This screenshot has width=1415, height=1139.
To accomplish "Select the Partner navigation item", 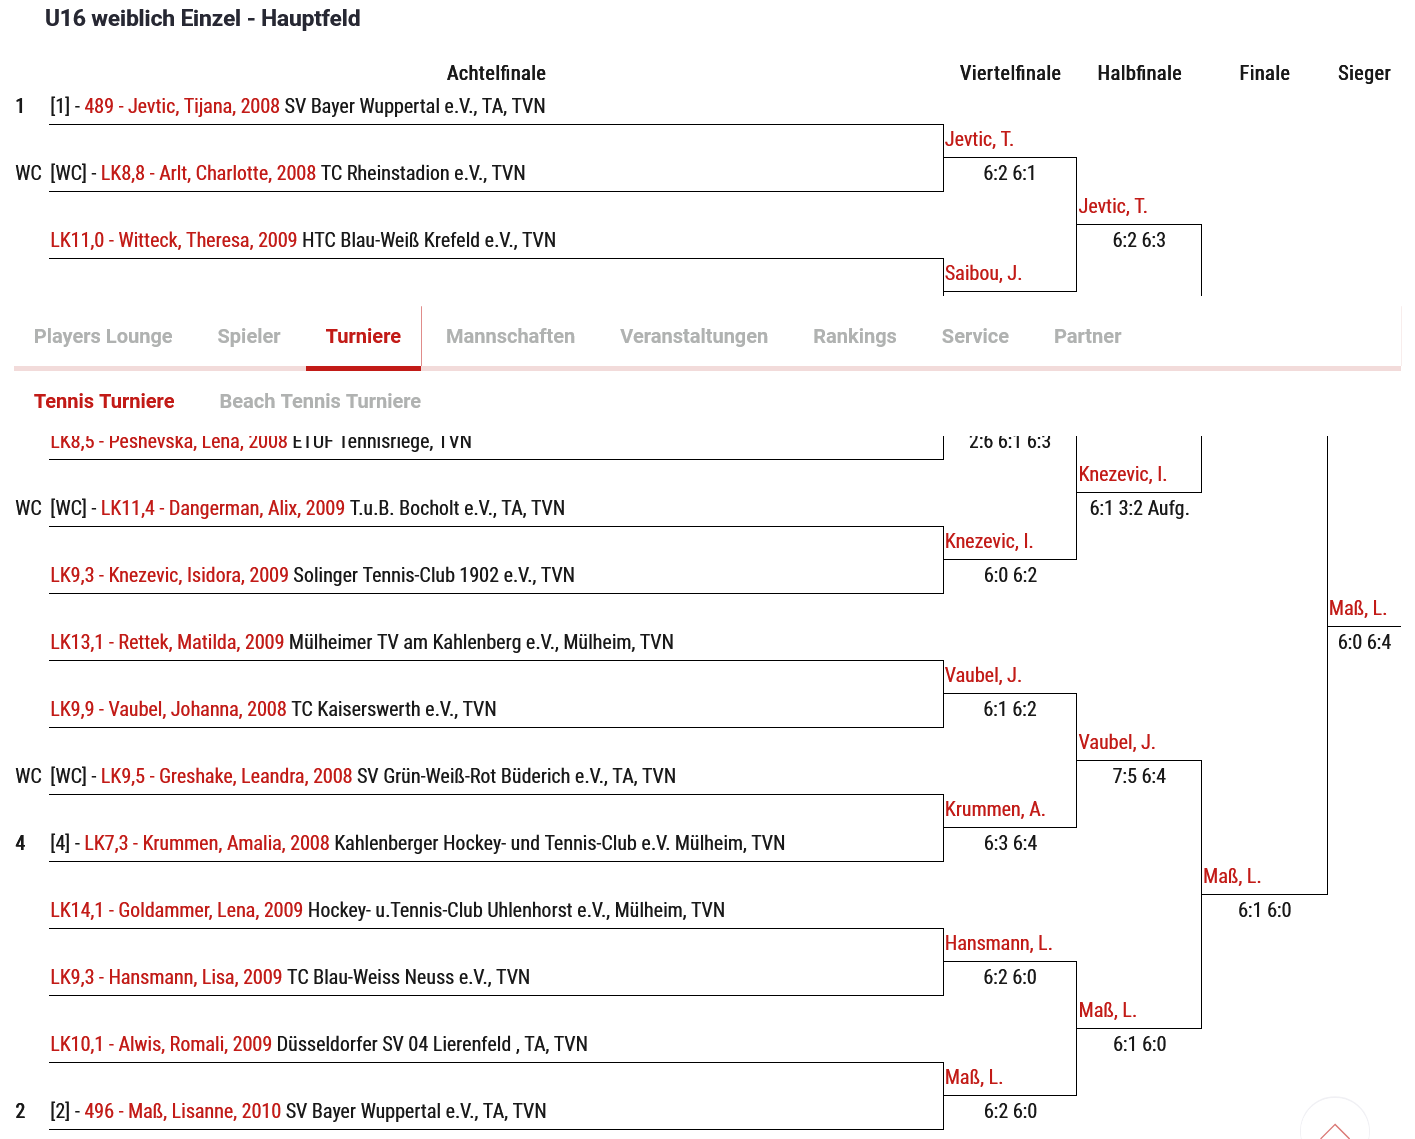I will coord(1087,337).
